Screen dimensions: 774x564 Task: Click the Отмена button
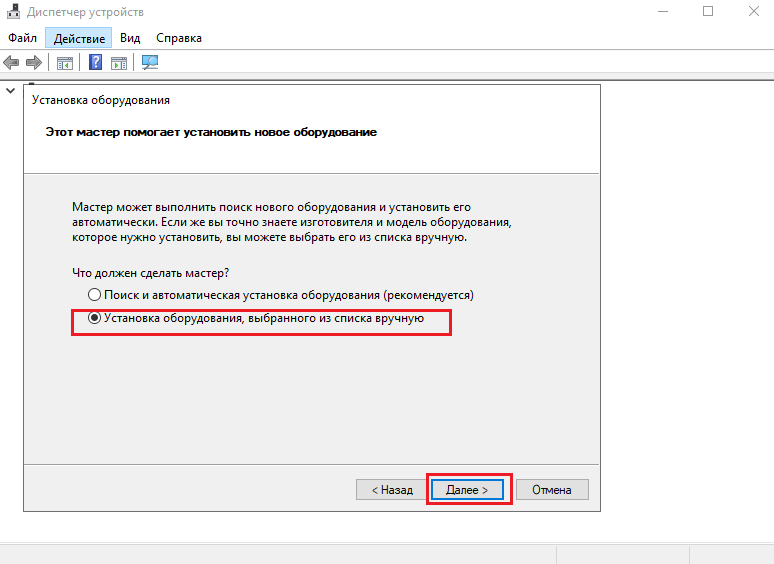(x=552, y=489)
